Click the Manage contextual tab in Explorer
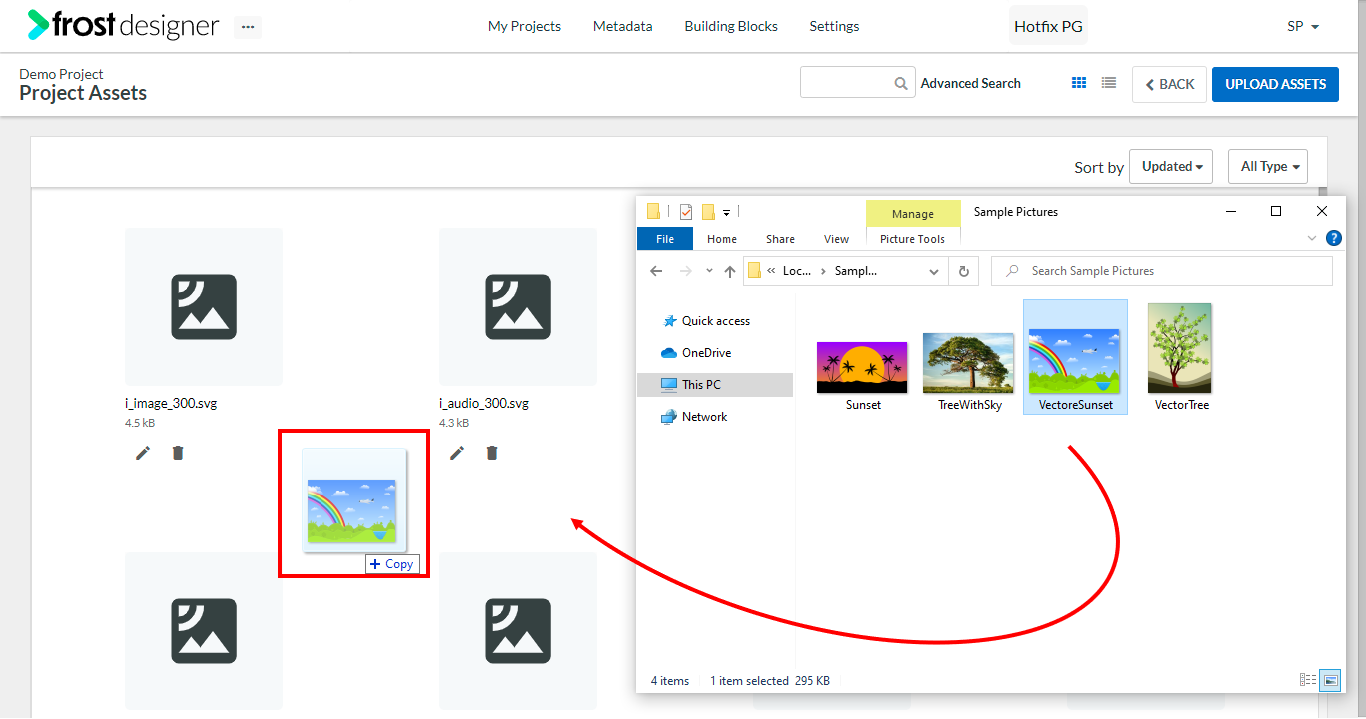The width and height of the screenshot is (1366, 719). [913, 214]
